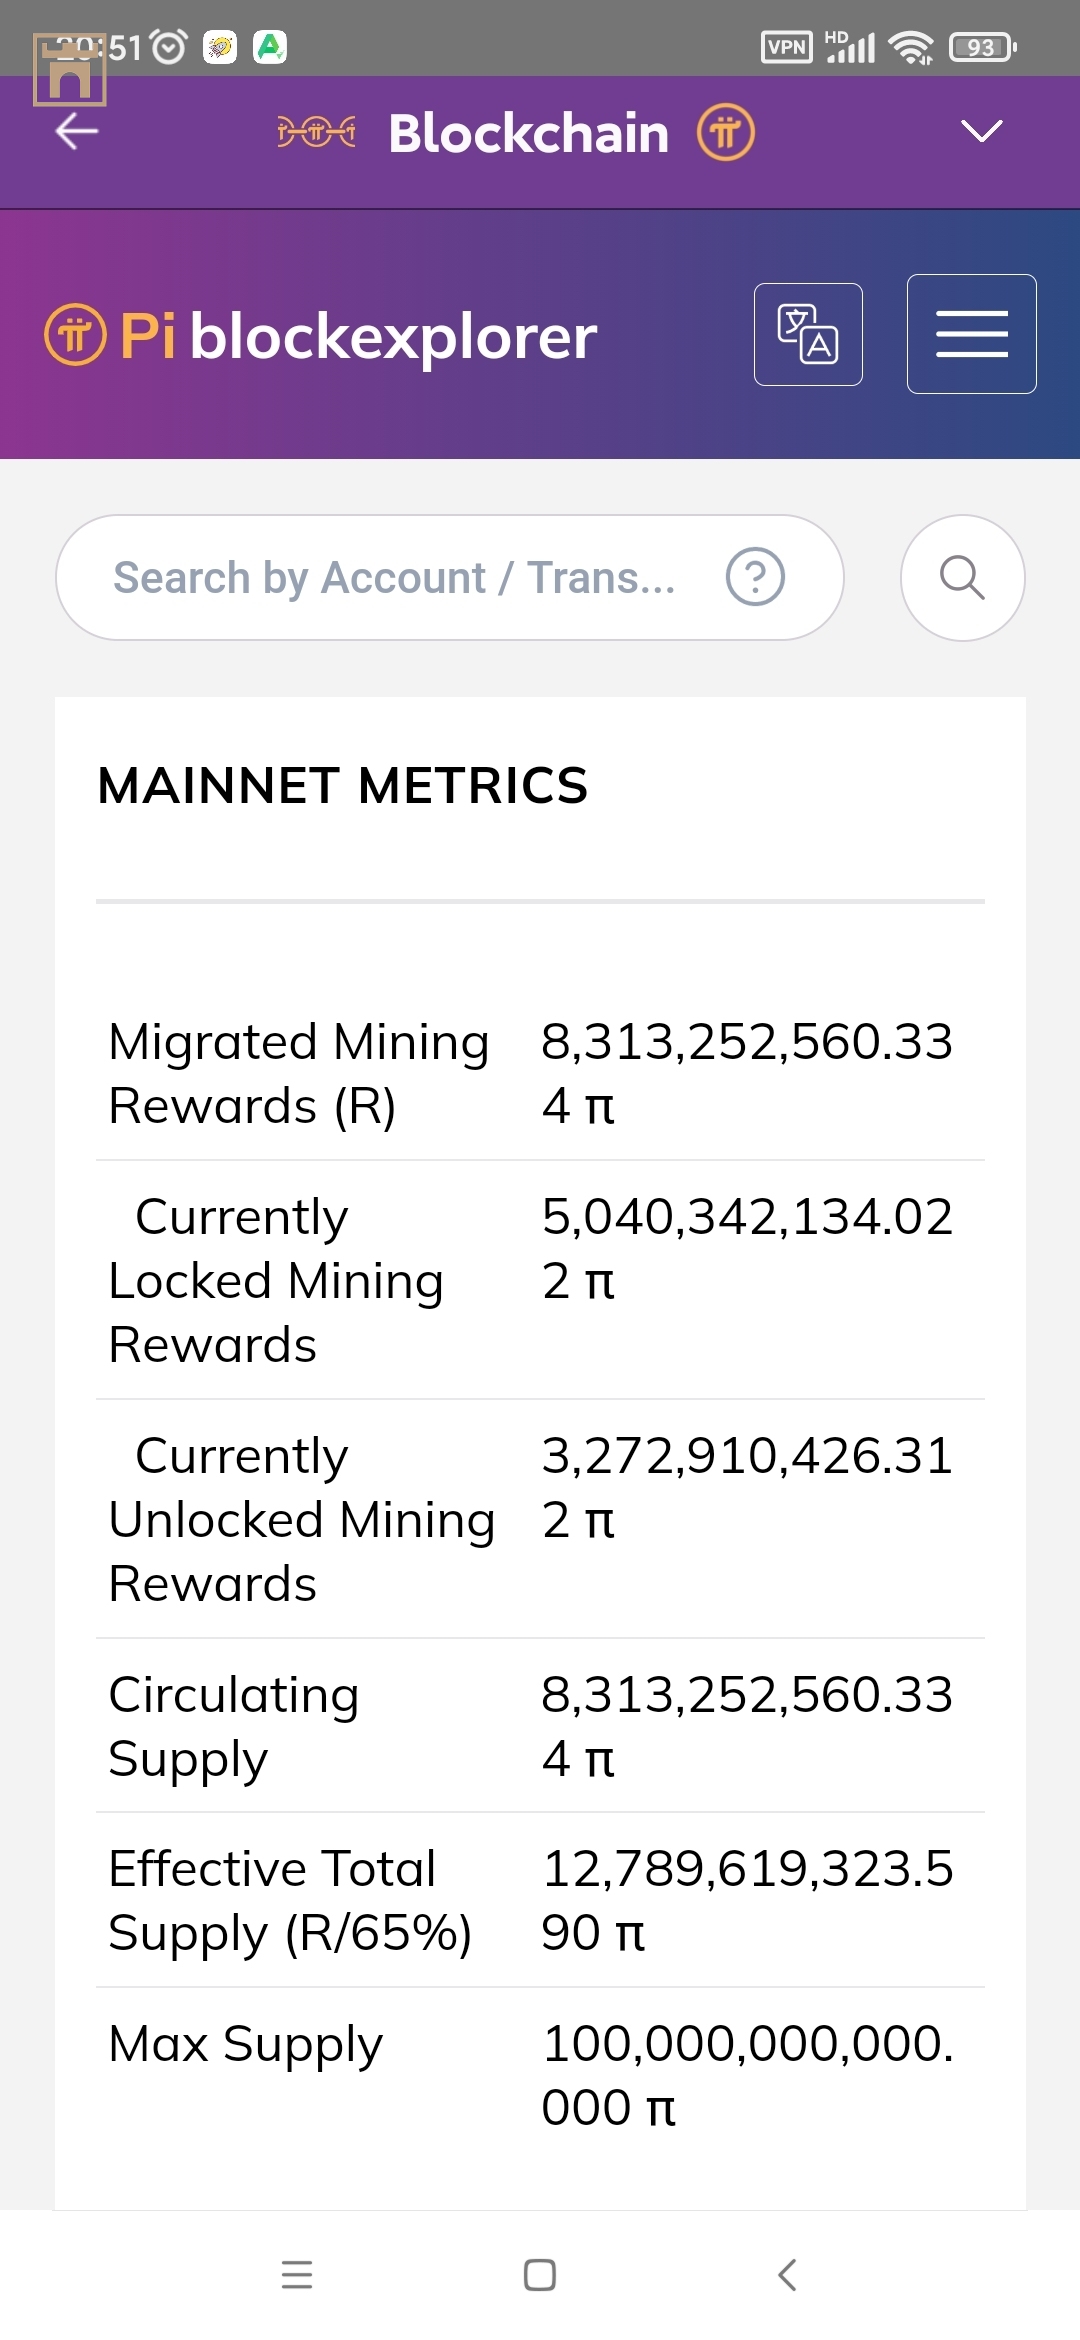Tap the back arrow in Blockchain header
Image resolution: width=1080 pixels, height=2340 pixels.
(77, 131)
